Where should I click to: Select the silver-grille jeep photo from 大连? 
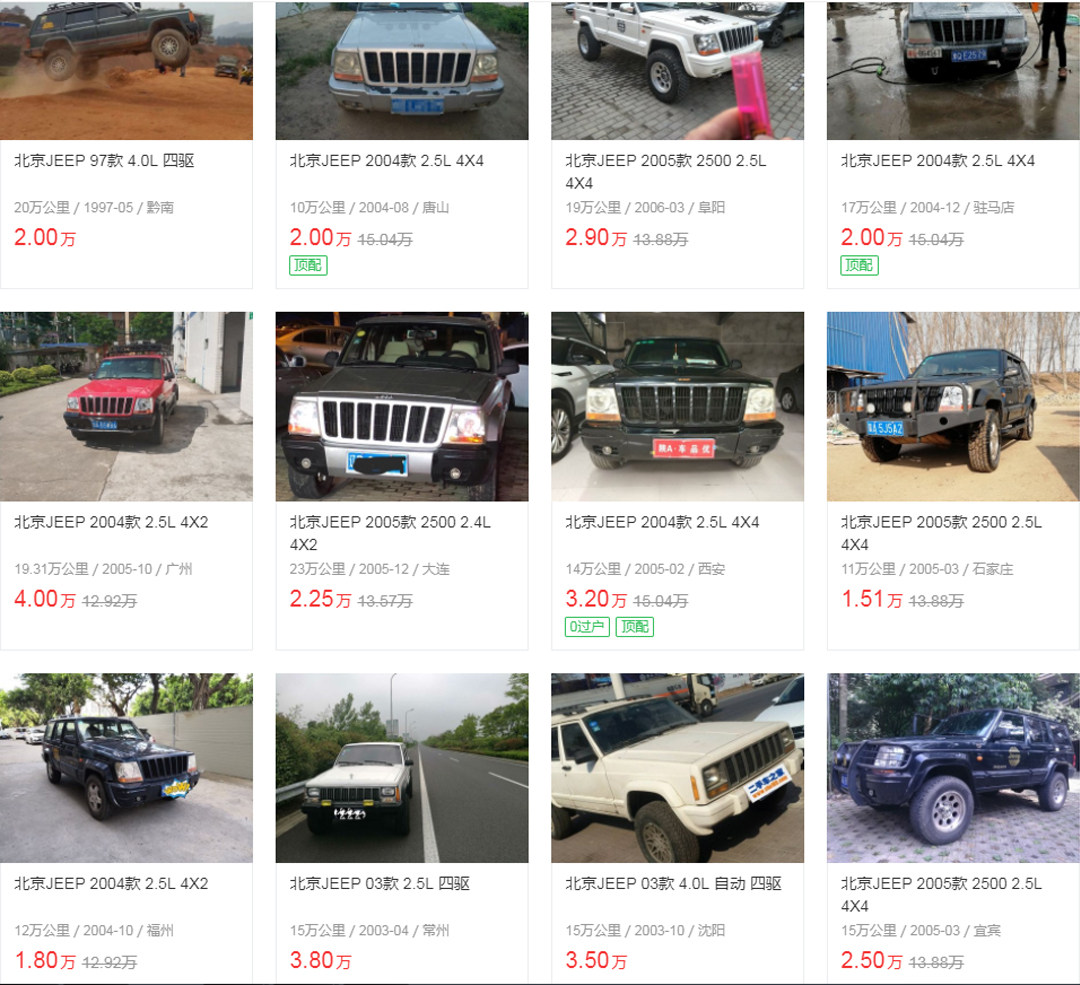(x=402, y=406)
